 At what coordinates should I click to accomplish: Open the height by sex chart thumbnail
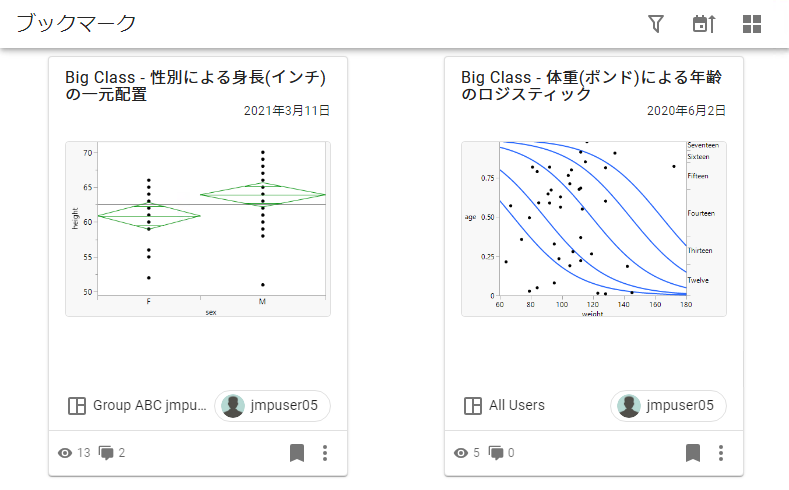pos(197,229)
